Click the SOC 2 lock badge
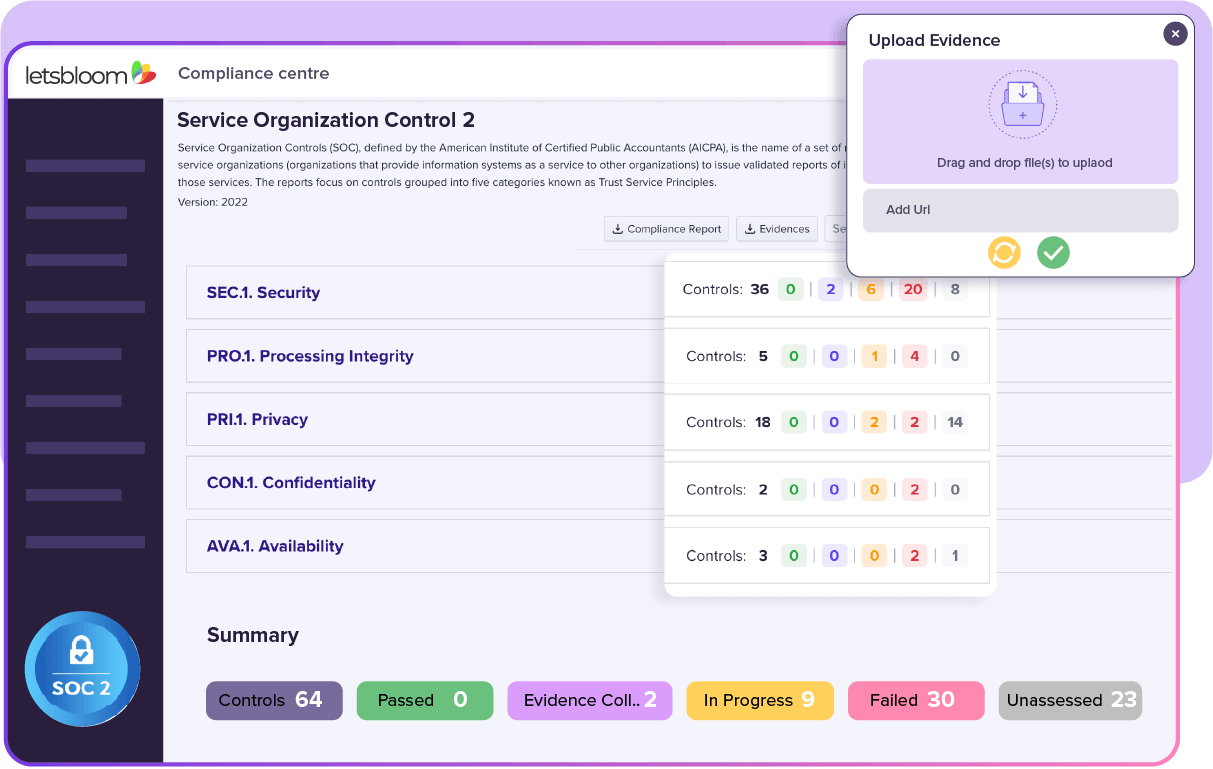Screen dimensions: 1213x769 (82, 668)
